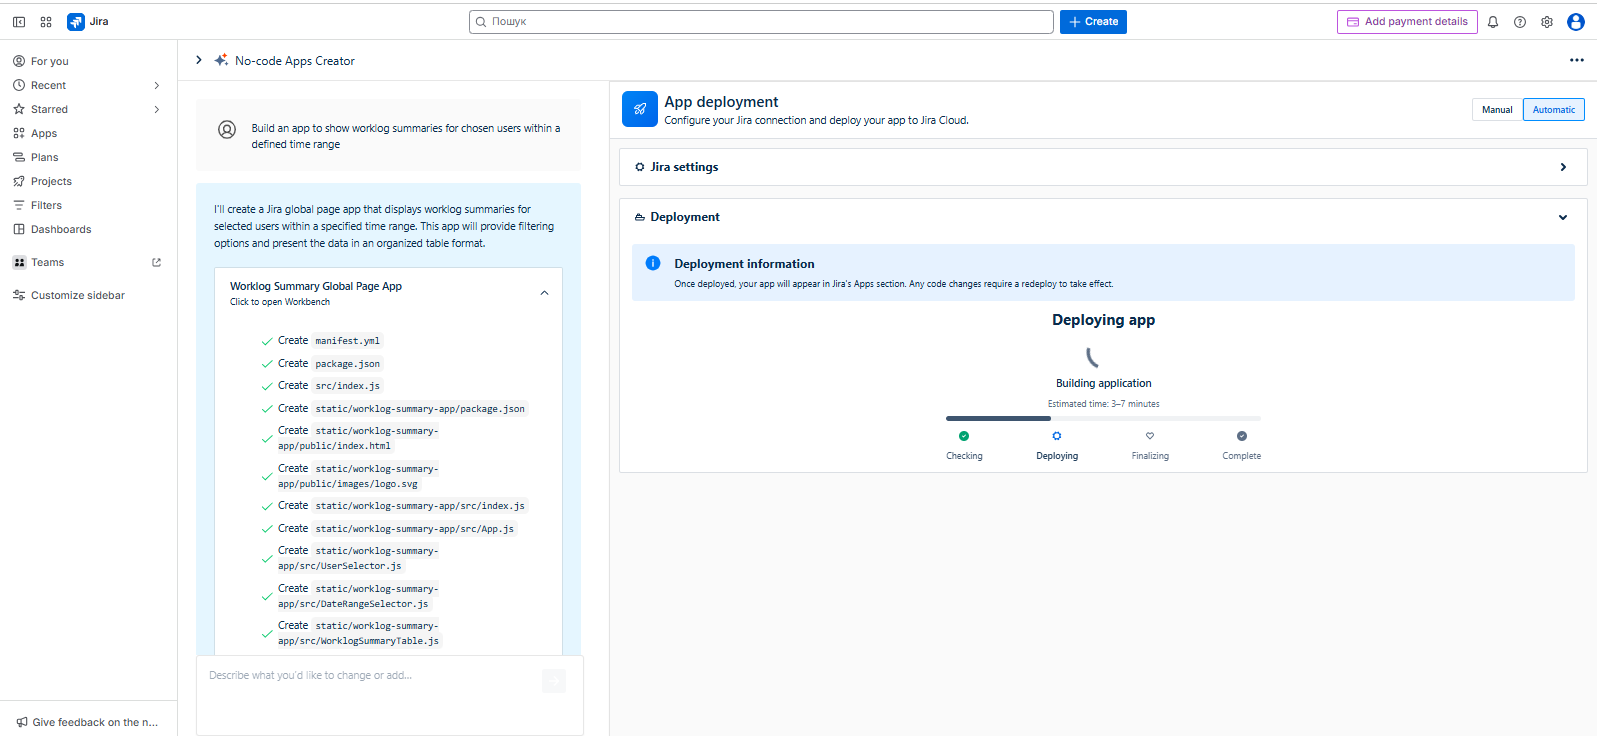
Task: Click Add payment details button
Action: click(1407, 22)
